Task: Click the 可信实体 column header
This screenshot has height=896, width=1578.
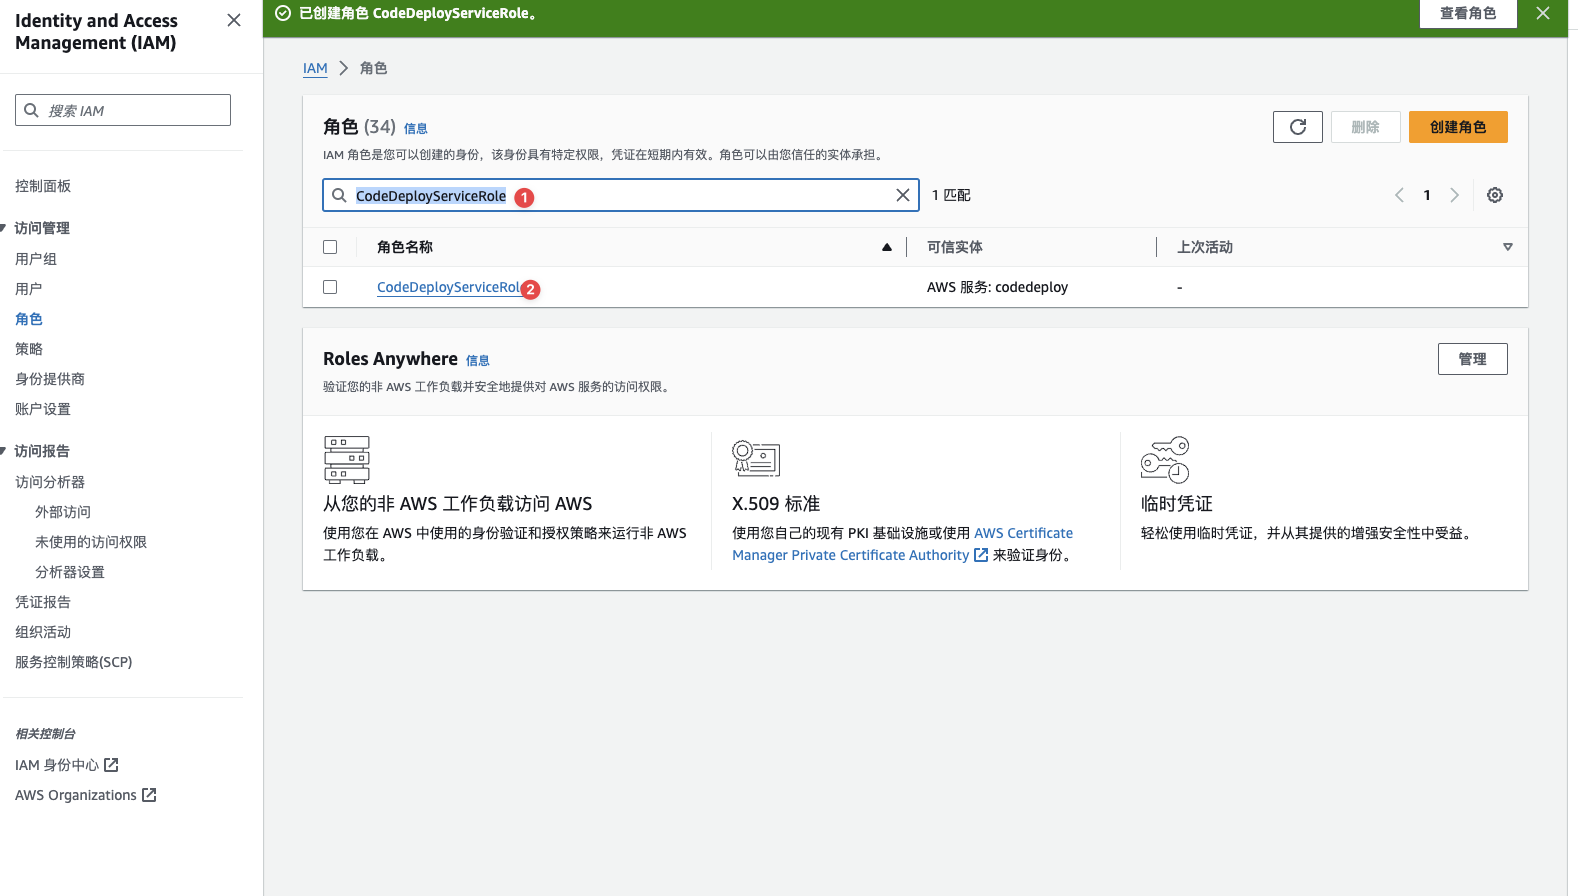Action: (955, 247)
